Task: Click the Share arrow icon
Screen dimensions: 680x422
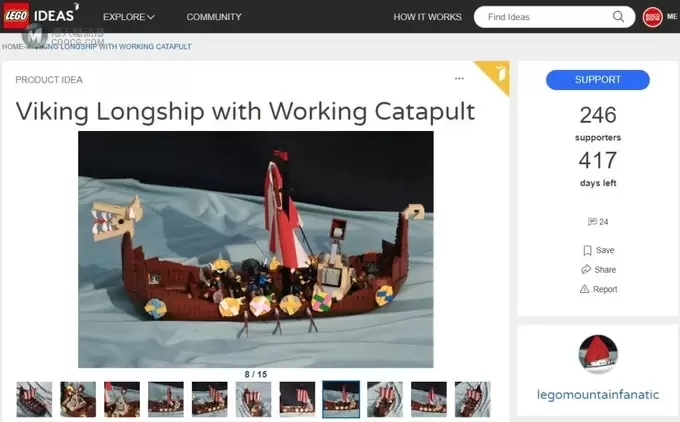Action: [586, 270]
